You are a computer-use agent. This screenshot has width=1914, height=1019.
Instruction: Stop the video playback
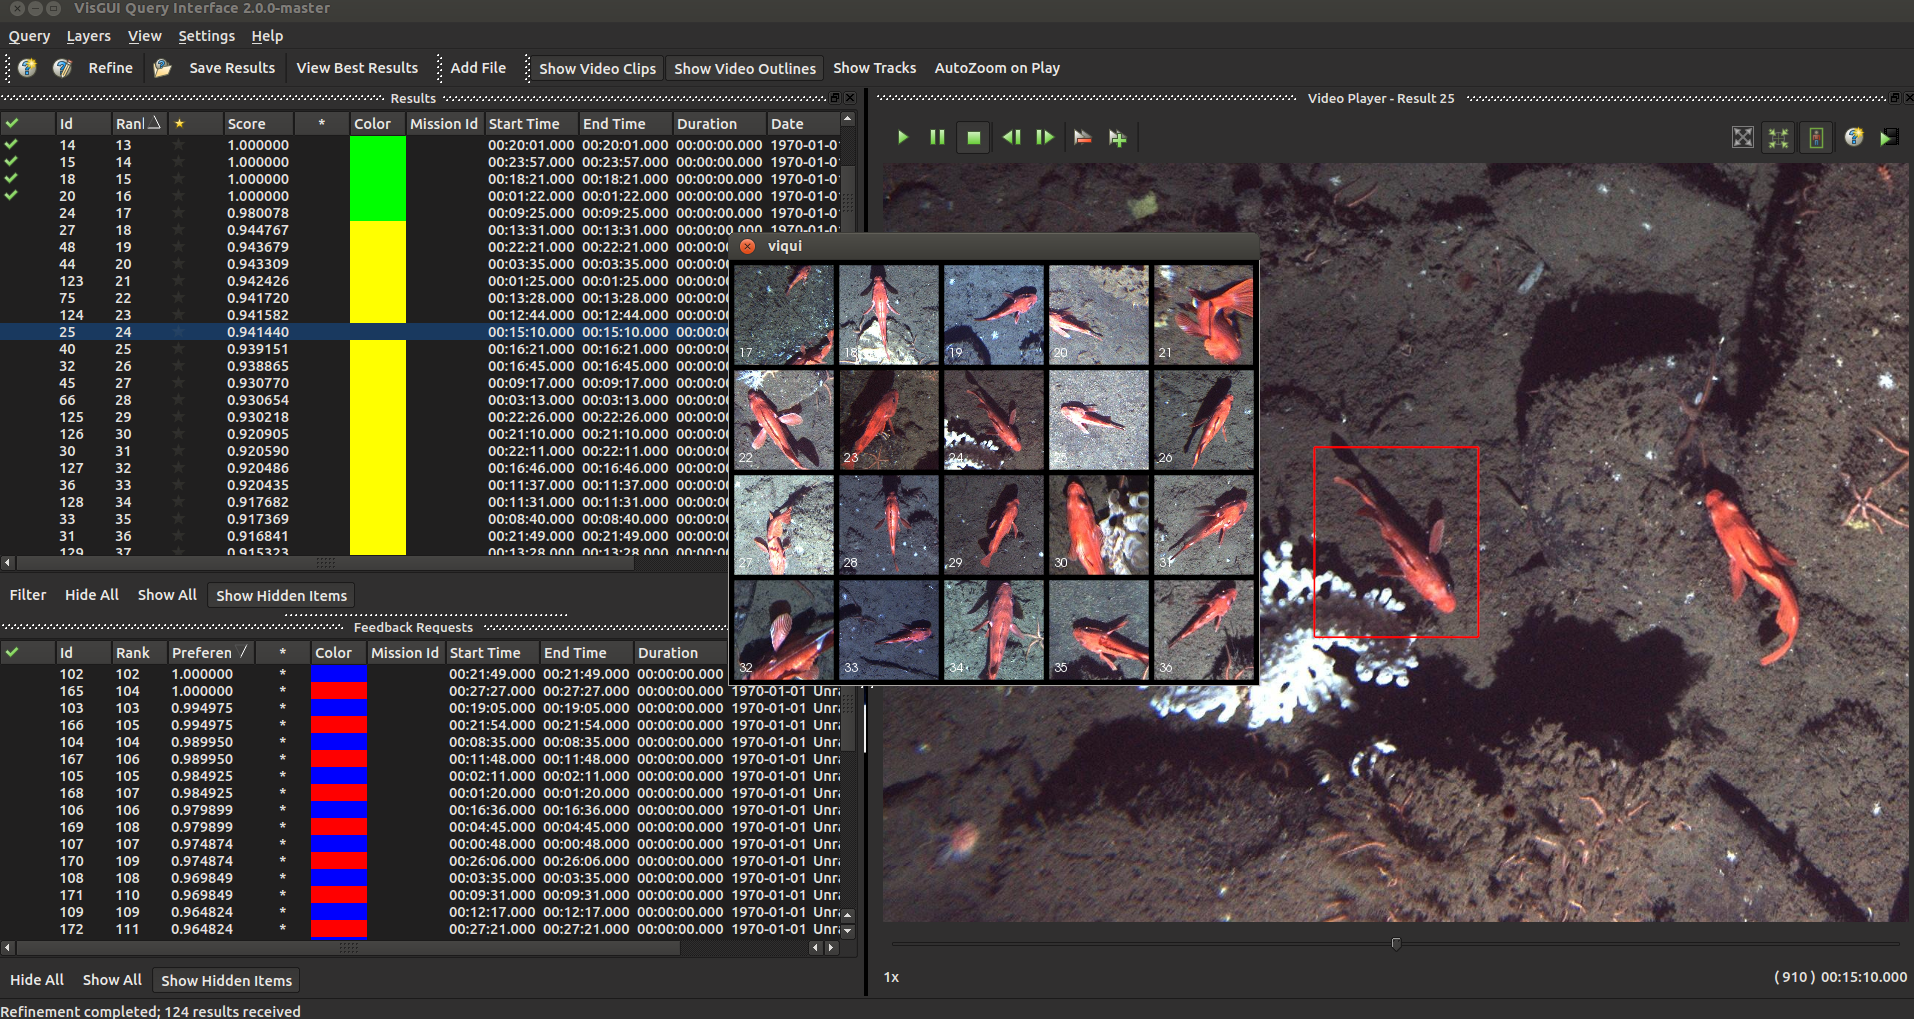tap(973, 138)
